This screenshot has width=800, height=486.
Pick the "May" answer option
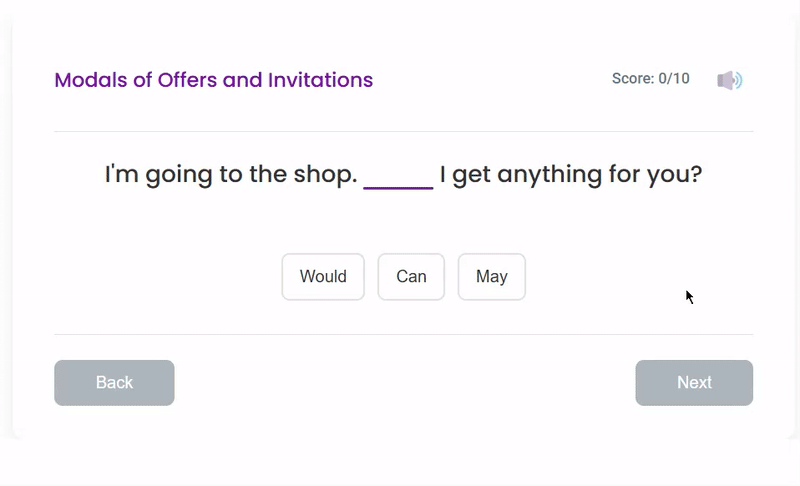[x=492, y=277]
